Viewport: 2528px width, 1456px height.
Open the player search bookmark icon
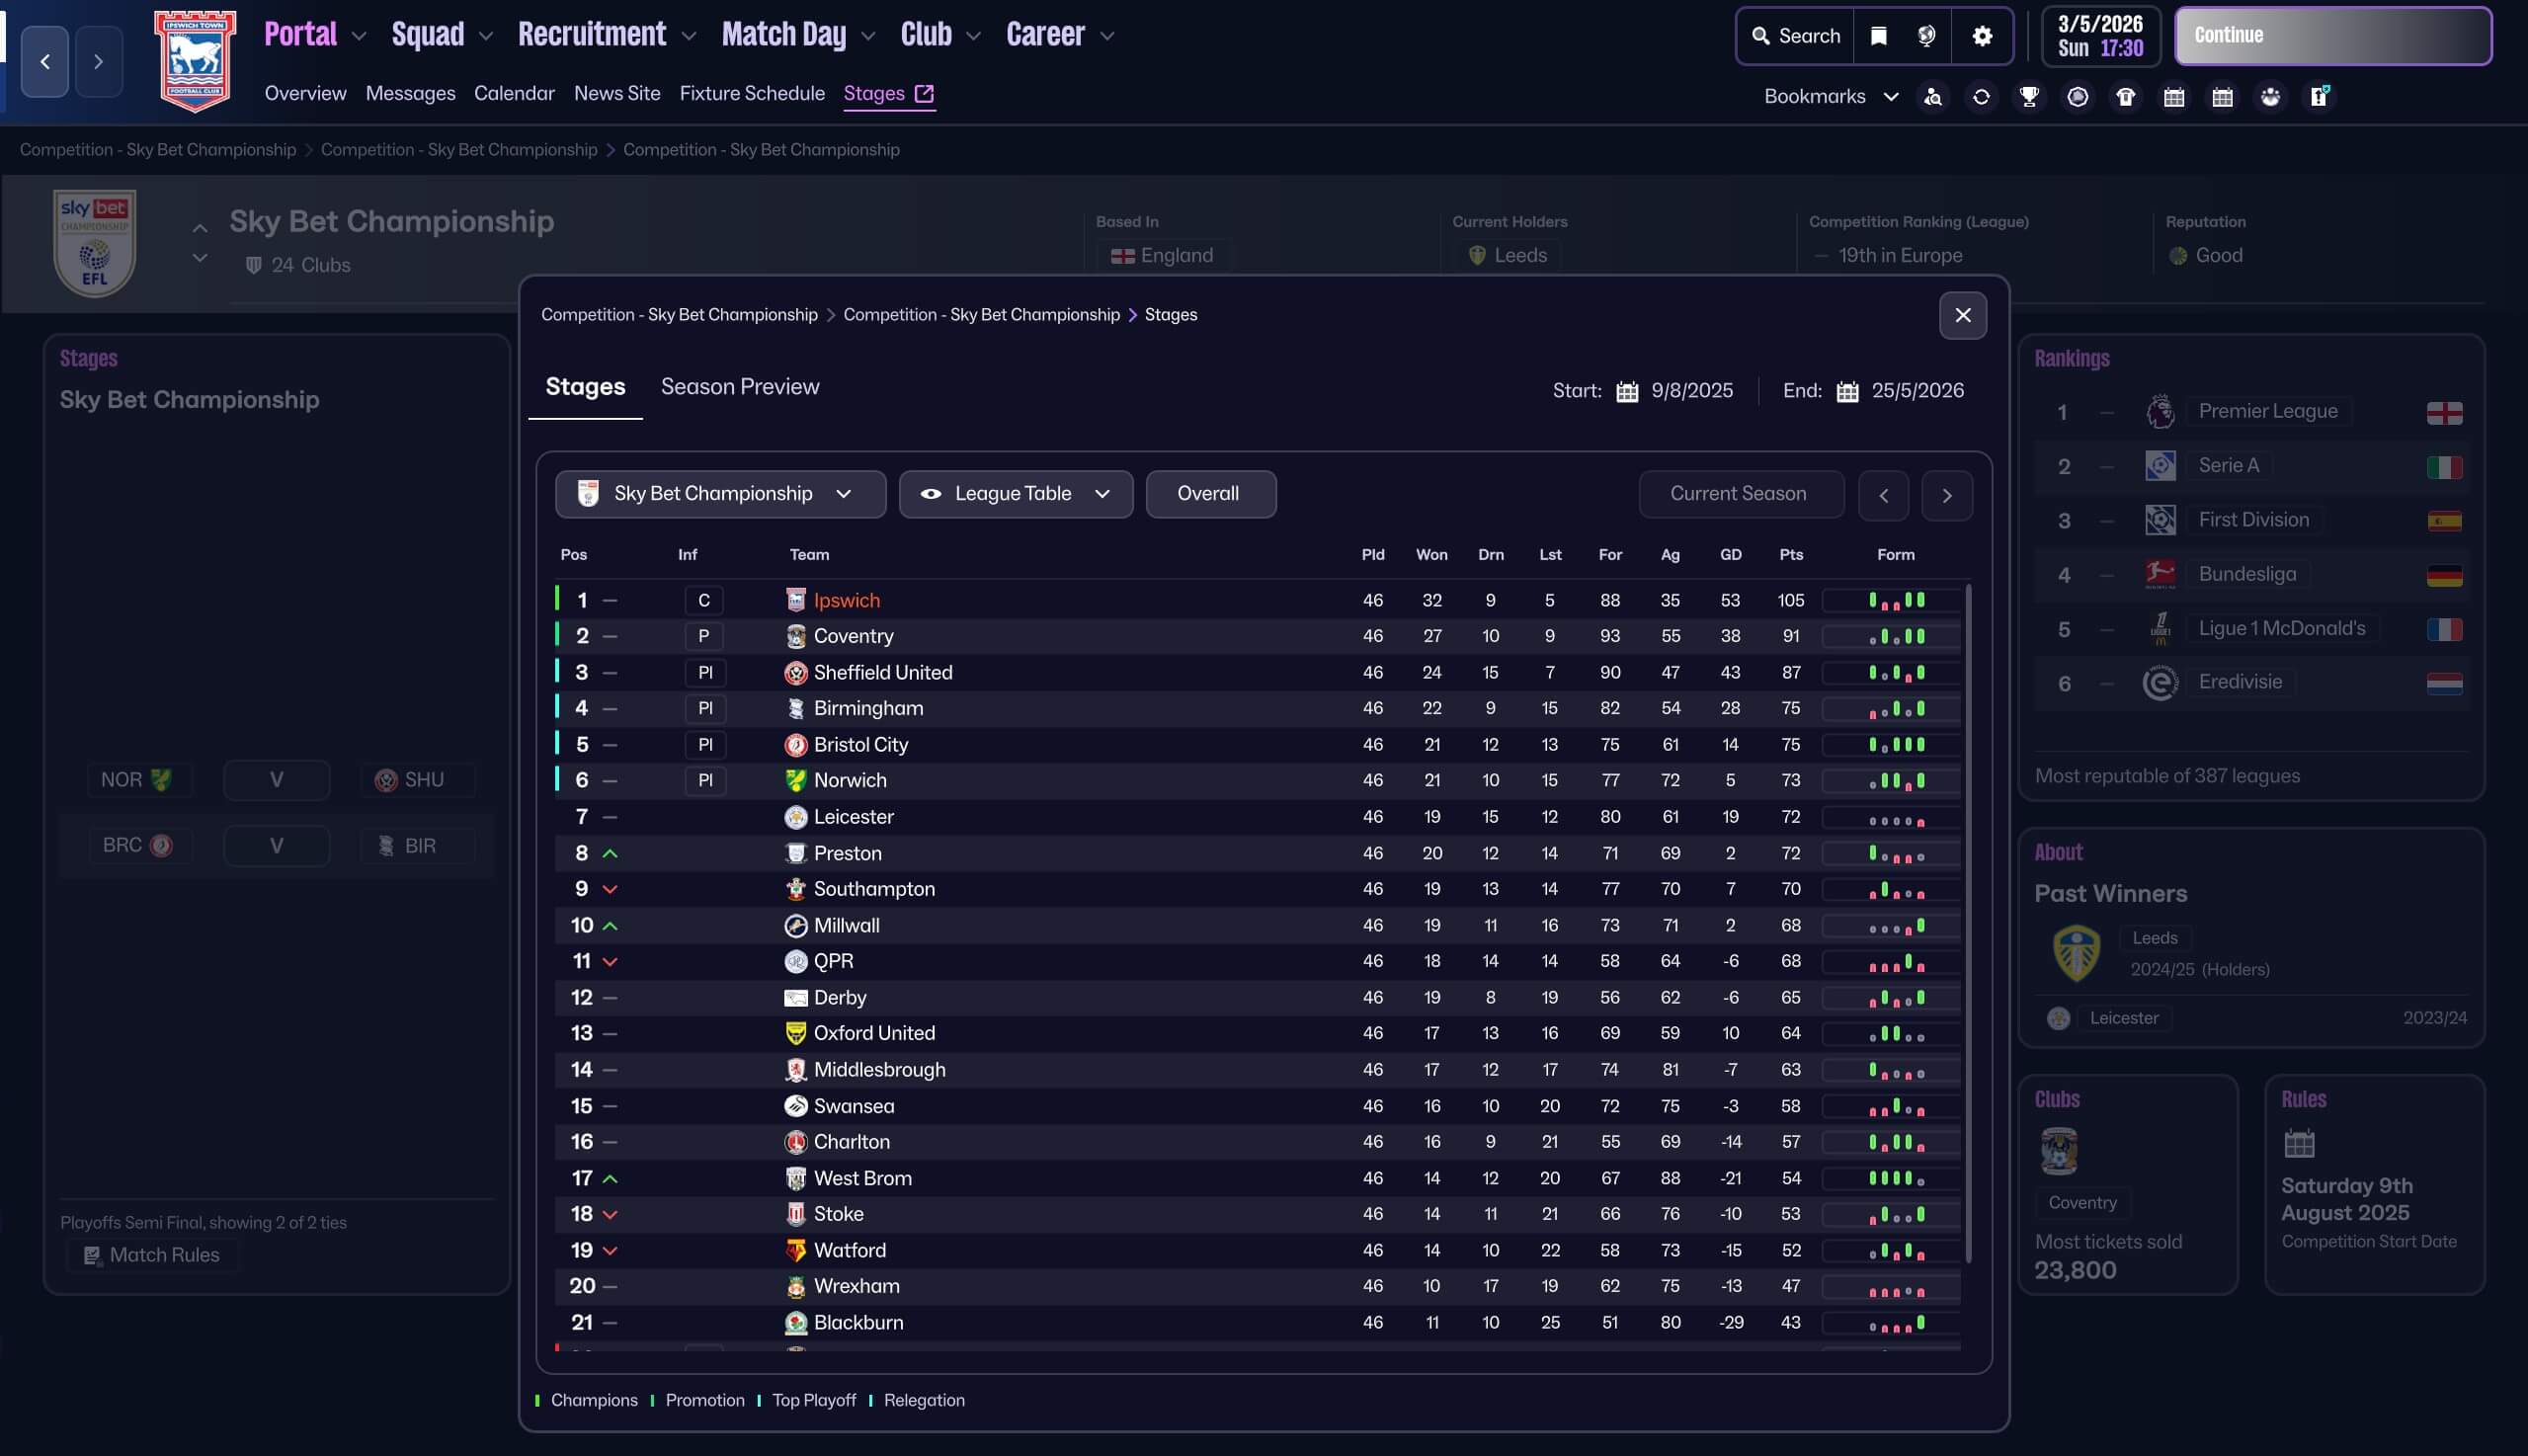(1933, 97)
